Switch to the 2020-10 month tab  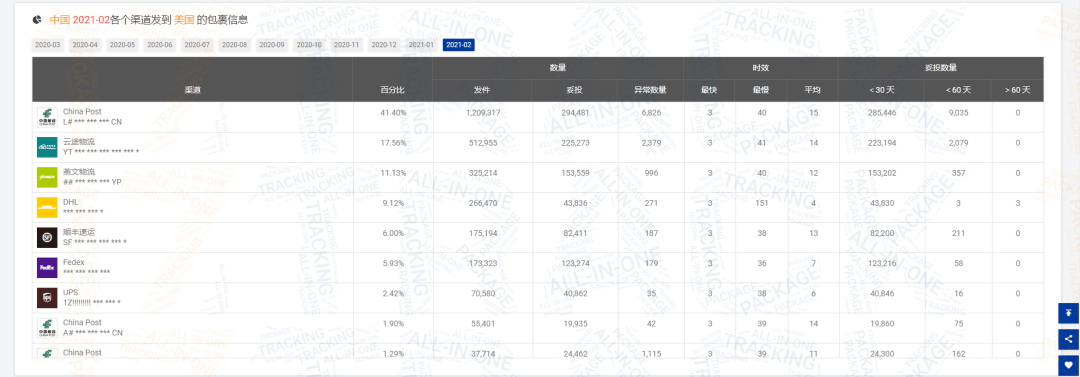[x=309, y=45]
